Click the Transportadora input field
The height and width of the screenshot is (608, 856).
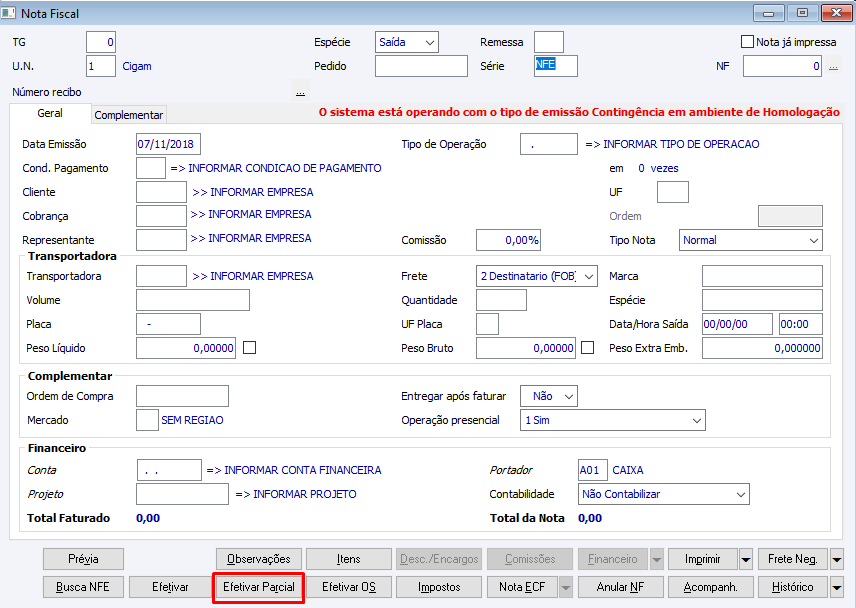[x=161, y=276]
